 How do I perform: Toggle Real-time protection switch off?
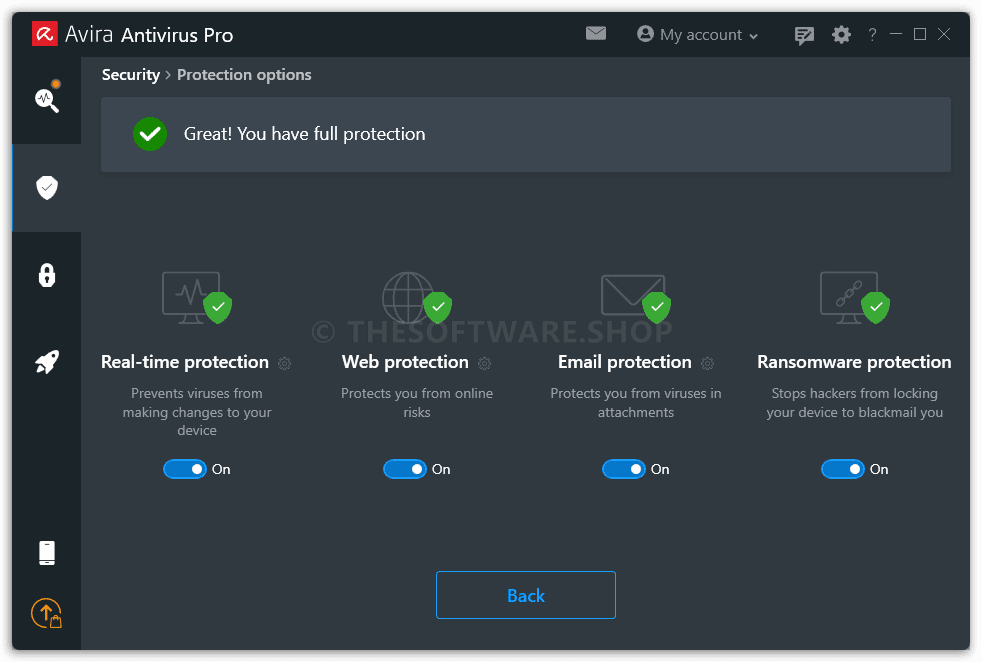185,469
